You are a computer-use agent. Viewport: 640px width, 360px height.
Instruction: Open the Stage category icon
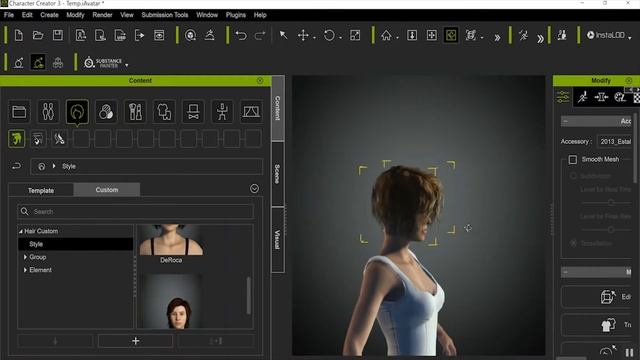click(x=251, y=111)
